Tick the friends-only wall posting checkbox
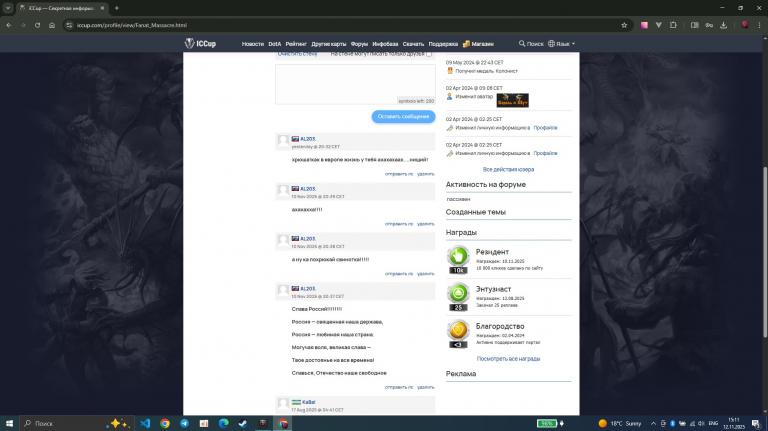Viewport: 768px width, 431px height. coord(429,54)
